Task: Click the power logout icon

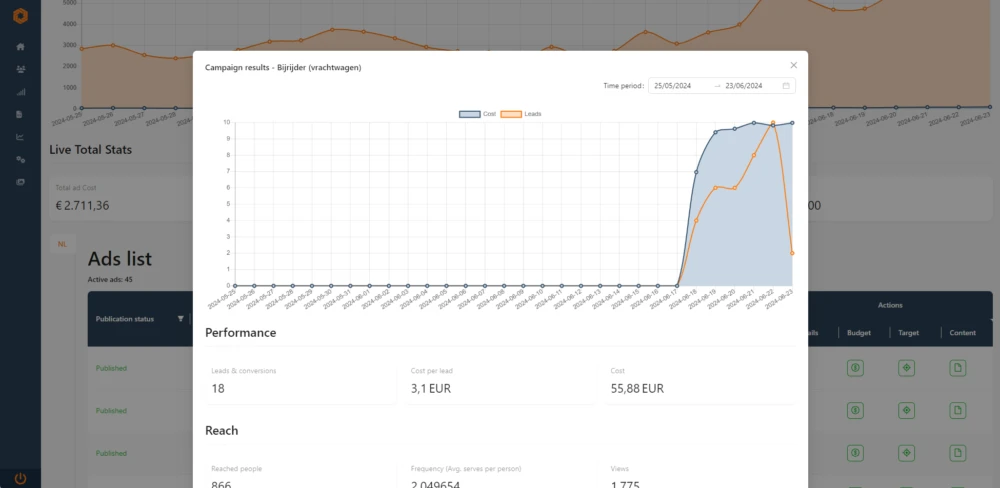Action: tap(20, 478)
